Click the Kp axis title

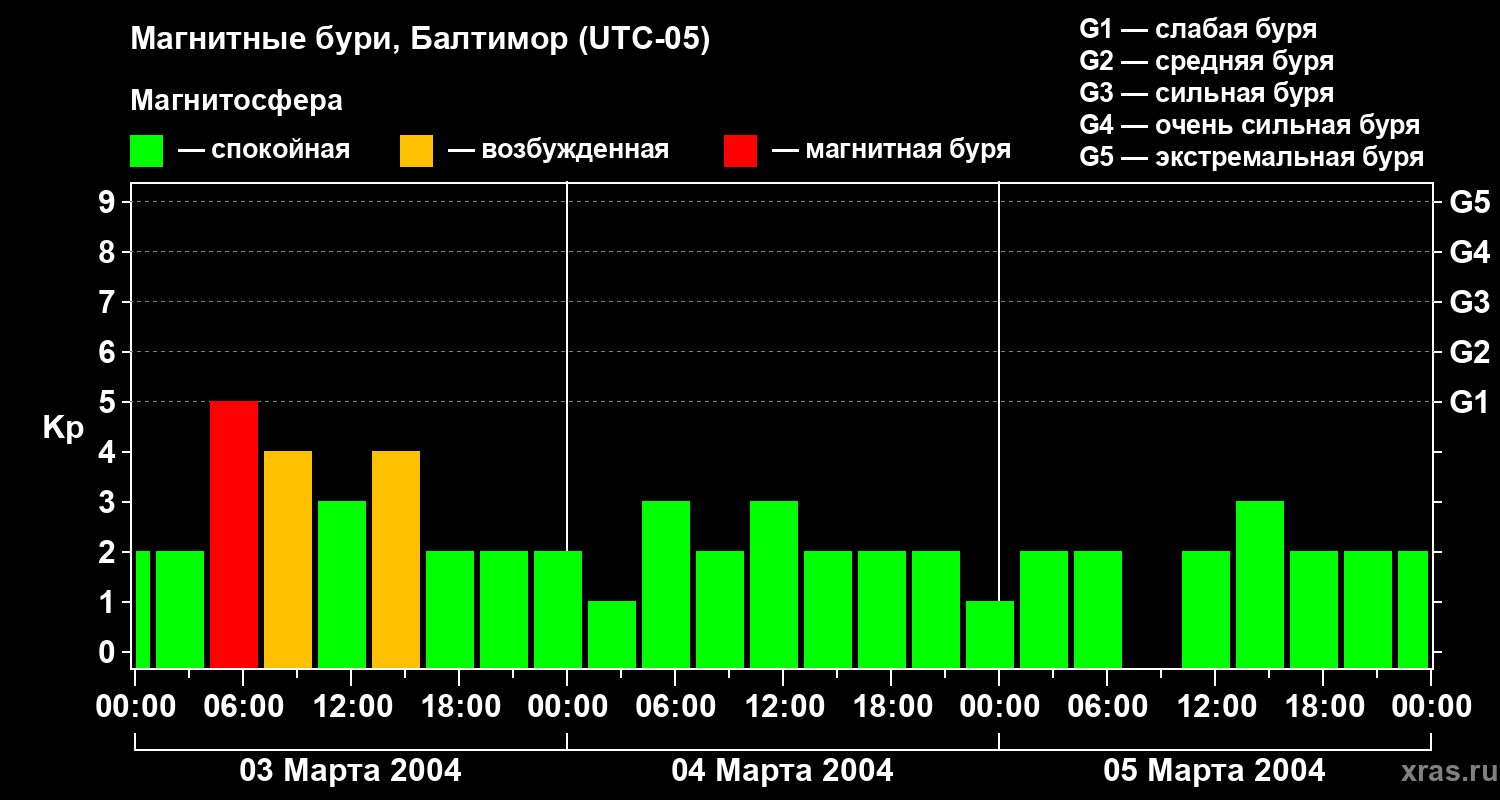[63, 428]
